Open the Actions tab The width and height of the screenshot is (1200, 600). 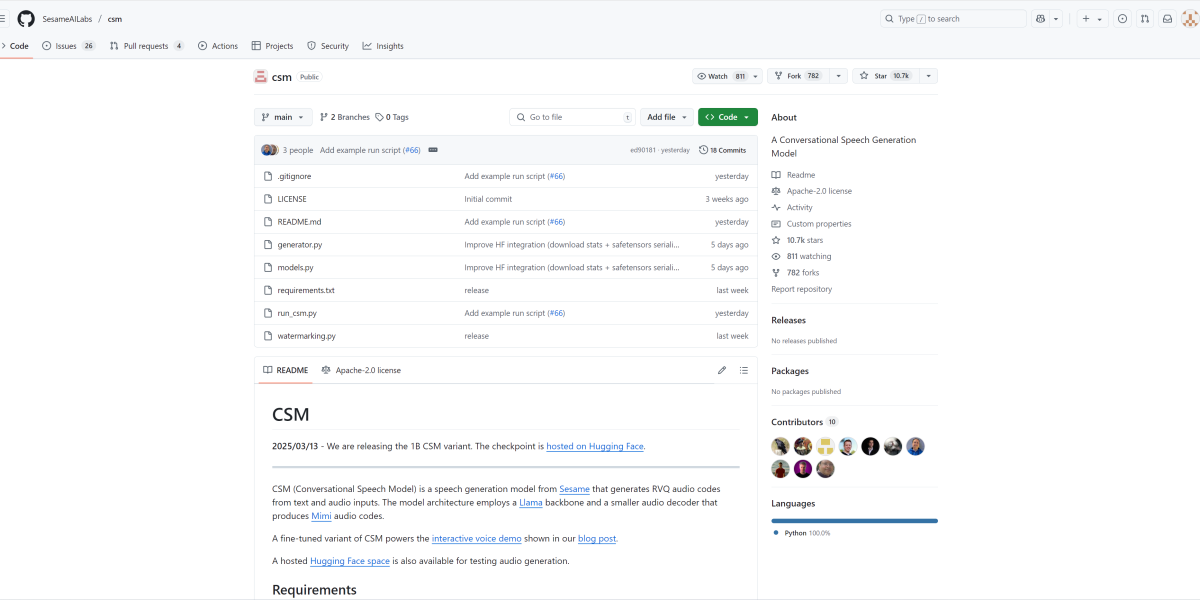click(x=218, y=46)
